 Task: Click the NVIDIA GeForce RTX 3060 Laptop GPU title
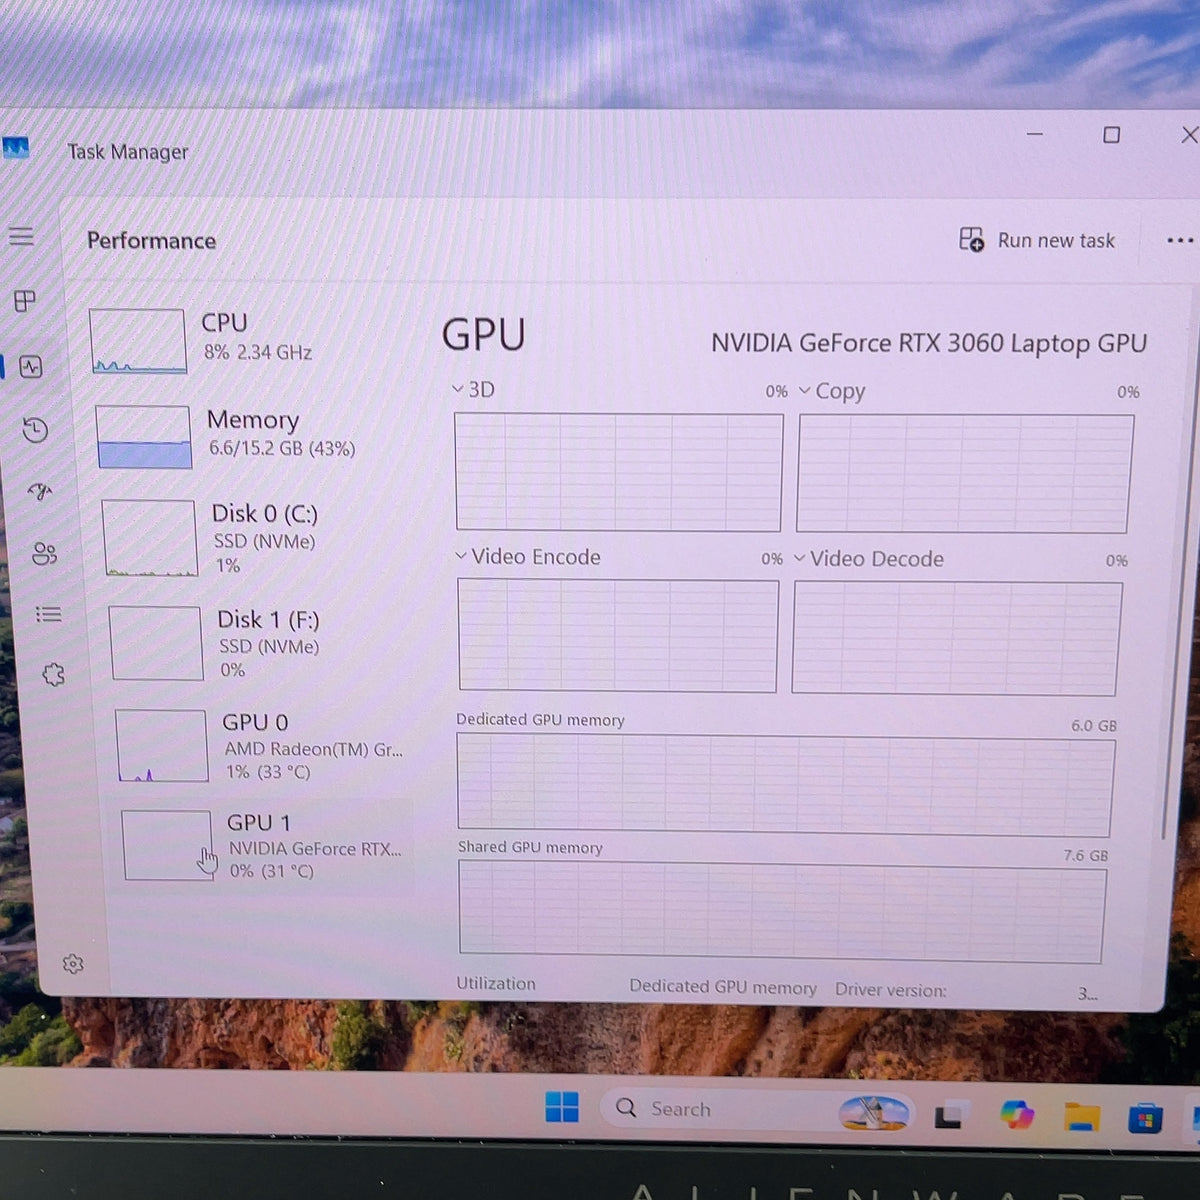point(929,343)
